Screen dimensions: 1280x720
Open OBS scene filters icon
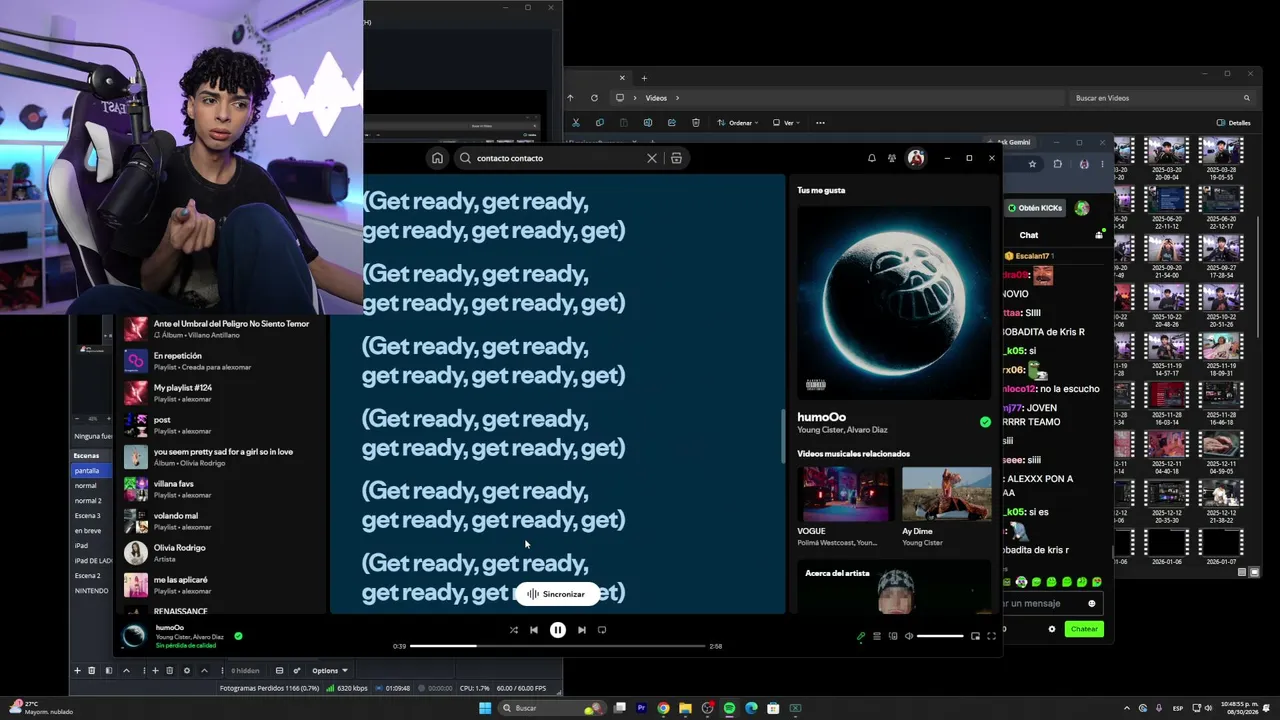click(x=109, y=670)
